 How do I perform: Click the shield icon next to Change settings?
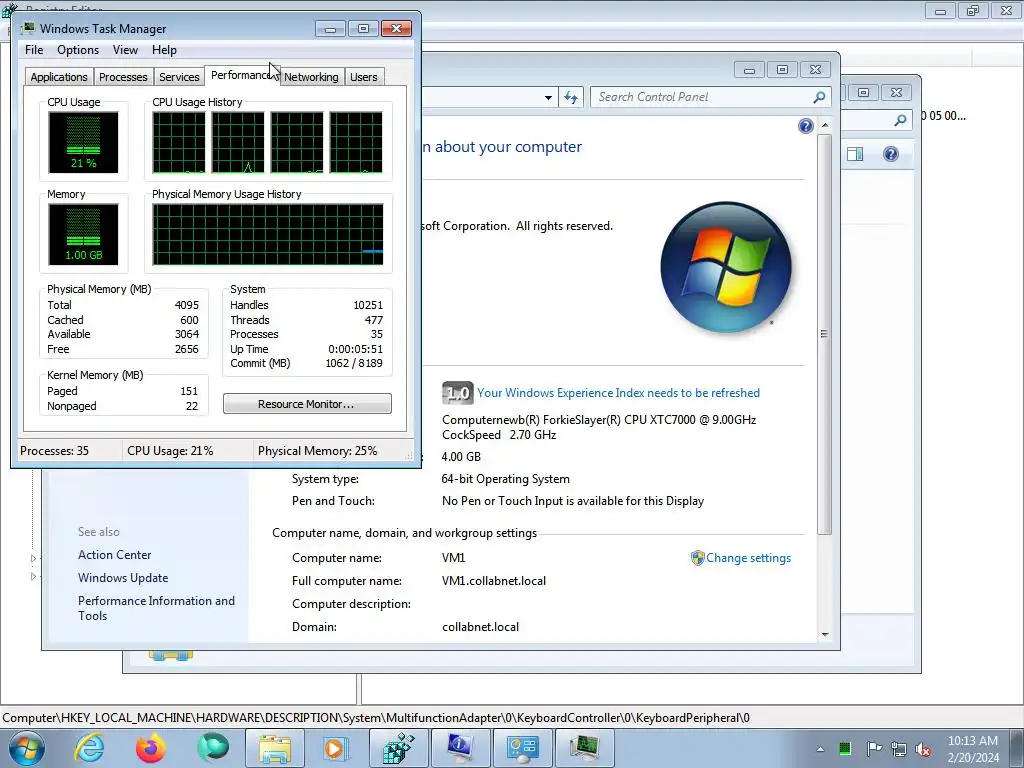pos(697,558)
